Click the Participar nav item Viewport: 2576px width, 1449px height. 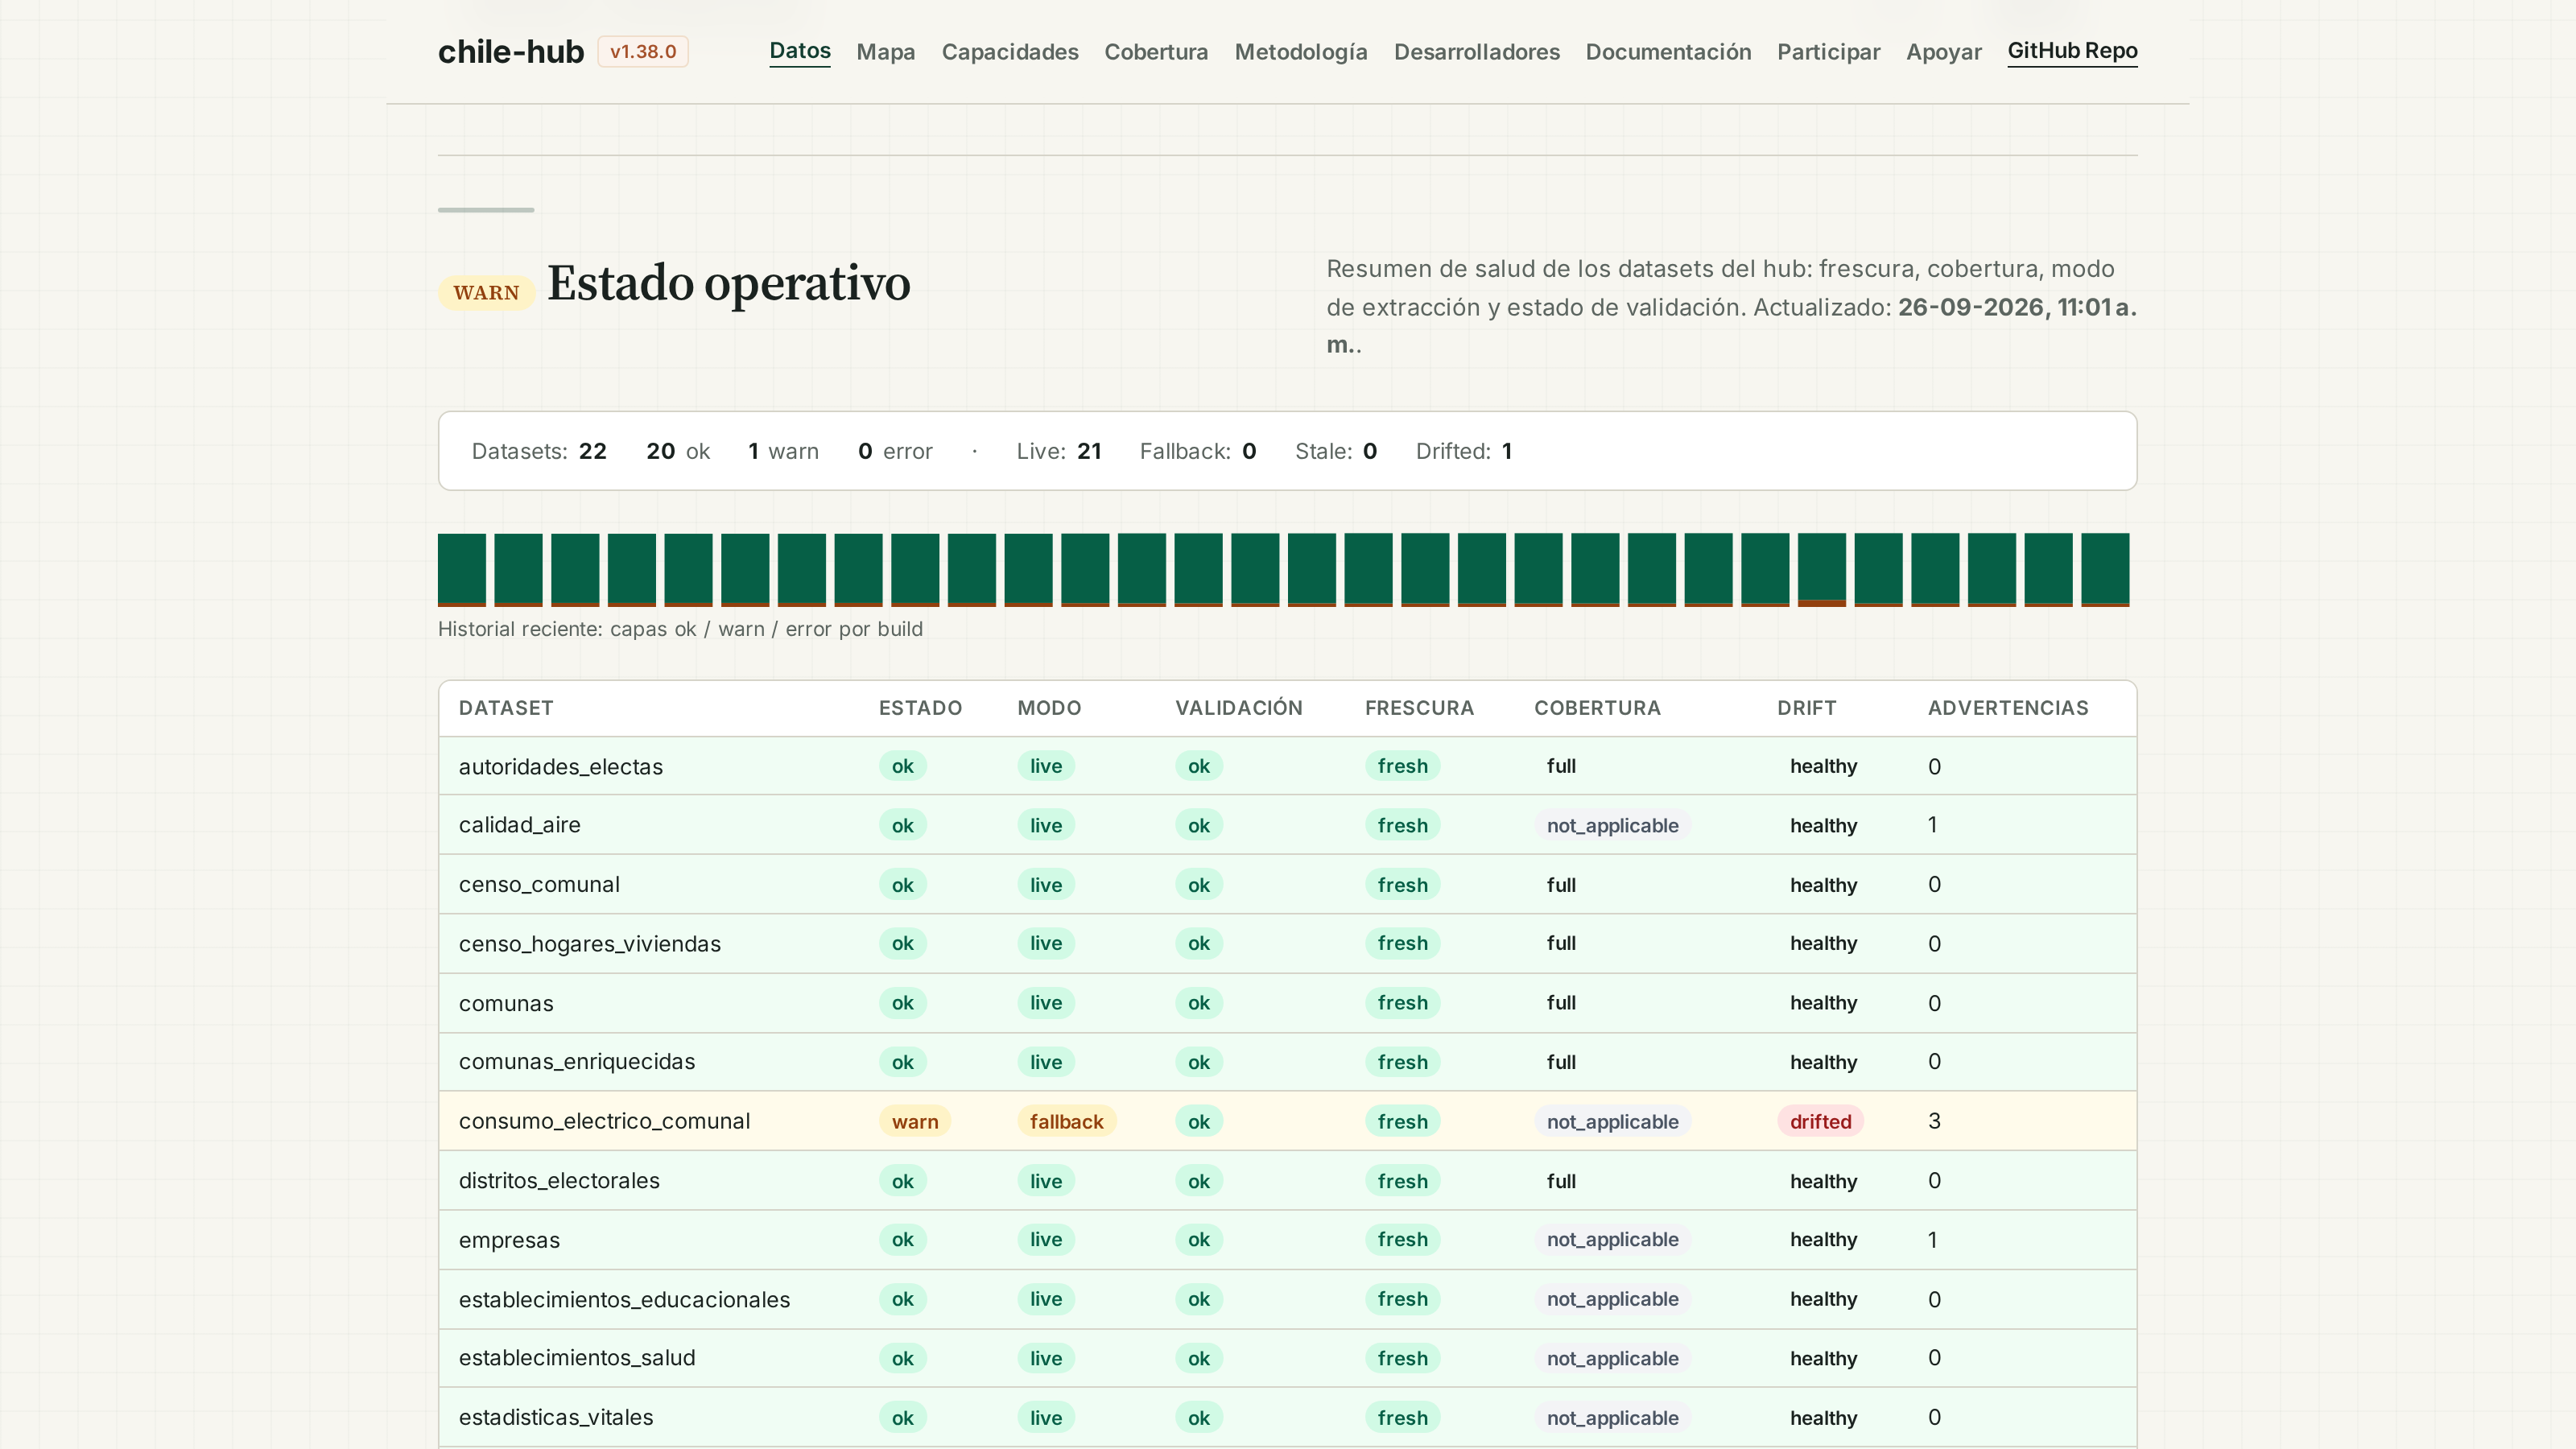tap(1828, 52)
